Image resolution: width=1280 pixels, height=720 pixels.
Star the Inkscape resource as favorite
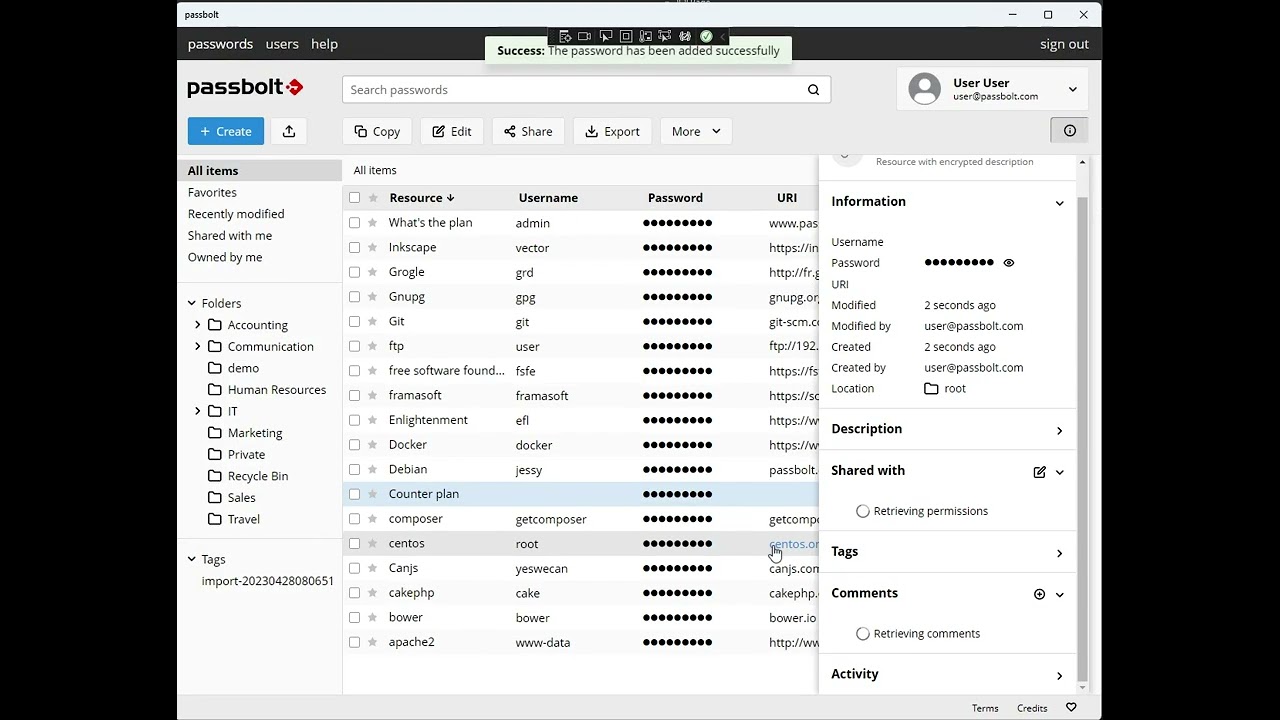[x=373, y=248]
